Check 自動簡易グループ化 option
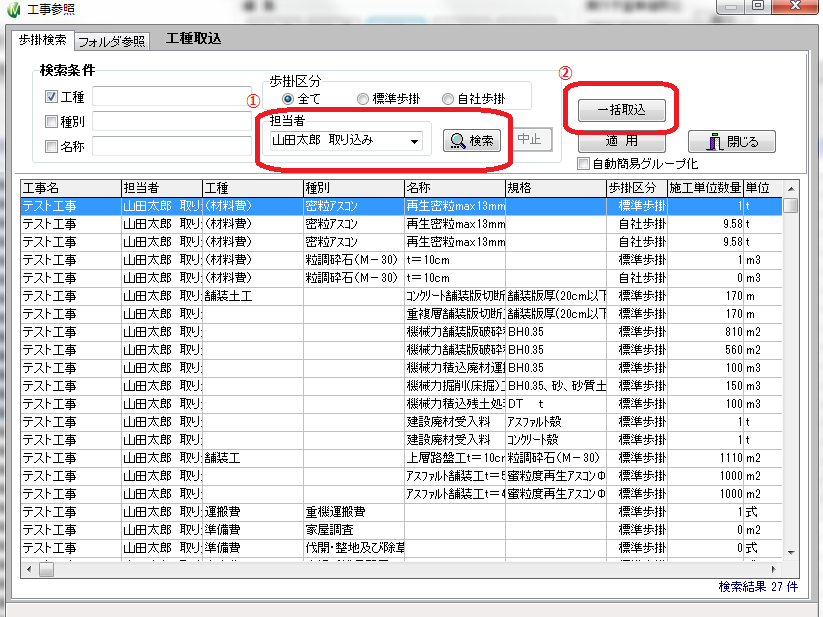 point(583,164)
